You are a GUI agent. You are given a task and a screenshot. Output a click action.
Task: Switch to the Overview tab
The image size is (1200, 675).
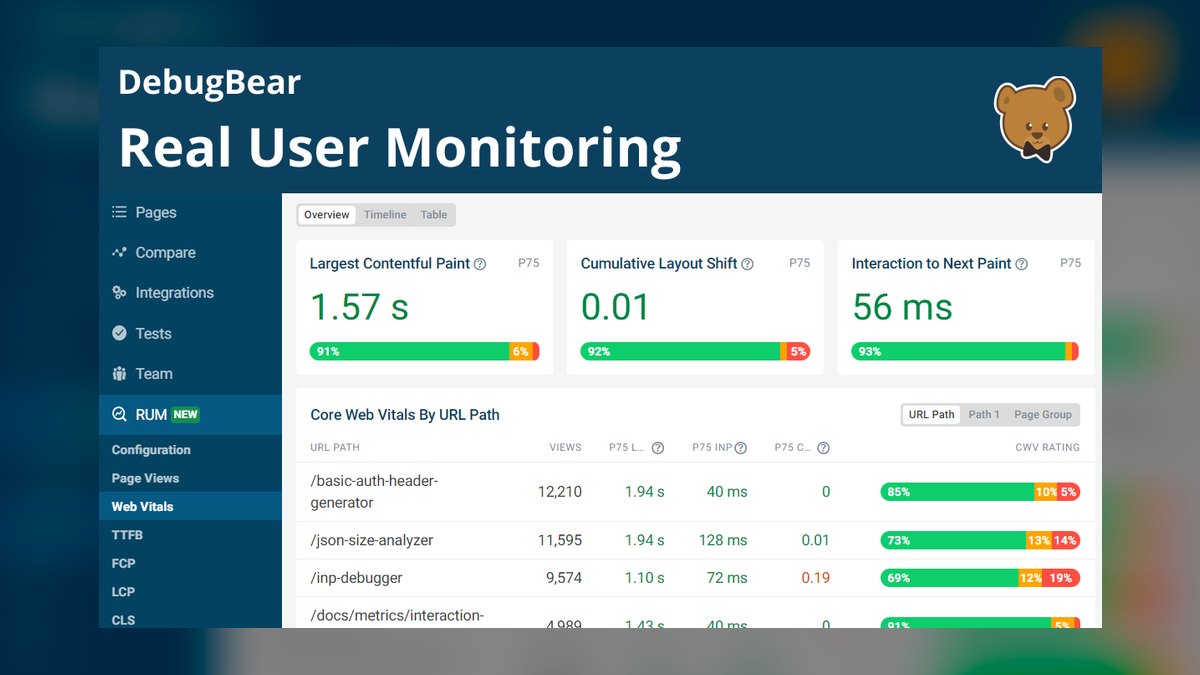click(x=327, y=215)
